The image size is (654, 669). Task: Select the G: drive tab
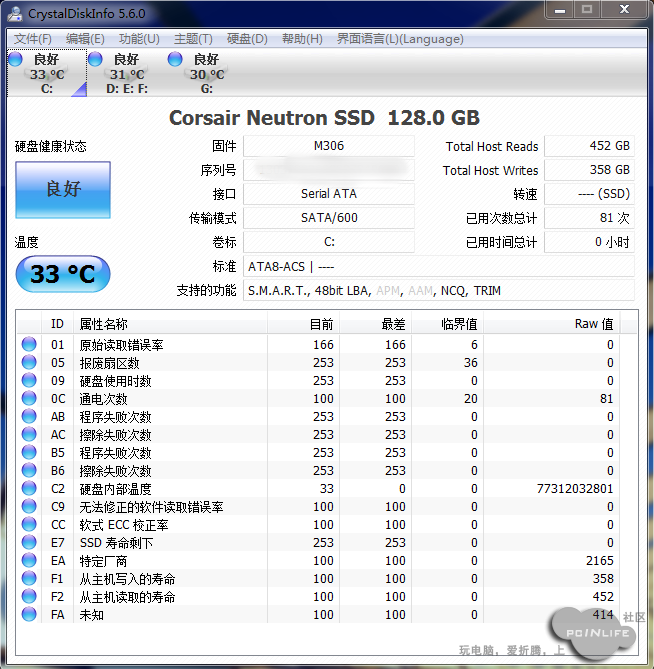pyautogui.click(x=206, y=73)
